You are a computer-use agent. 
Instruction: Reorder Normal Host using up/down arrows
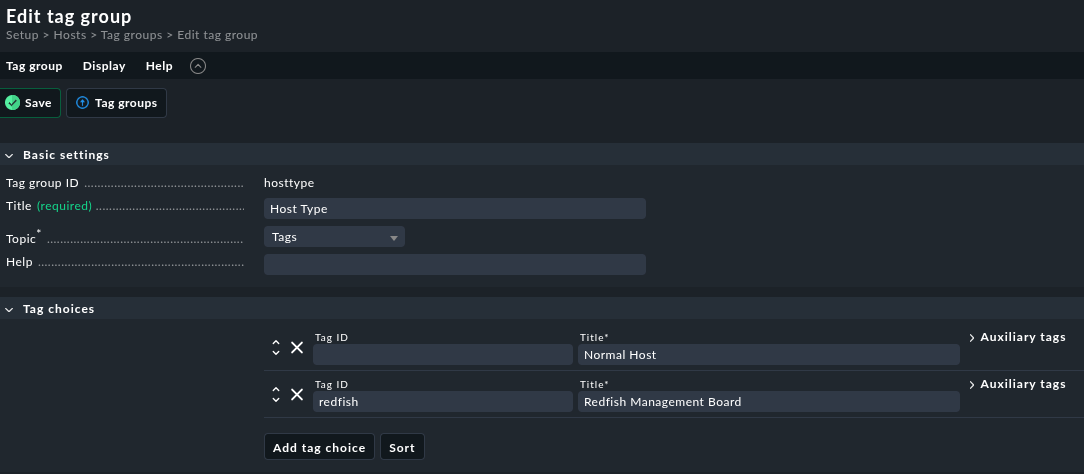click(276, 348)
